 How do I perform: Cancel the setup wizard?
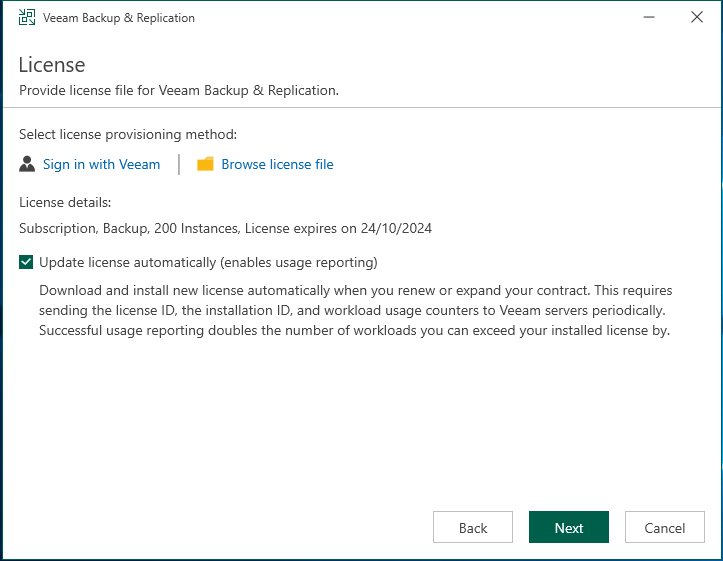click(664, 527)
